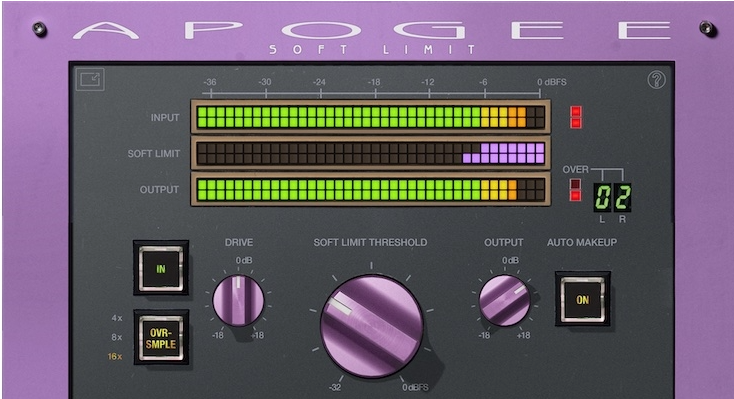Click the 0 dBFS scale marking above meters
This screenshot has width=734, height=399.
[x=551, y=82]
